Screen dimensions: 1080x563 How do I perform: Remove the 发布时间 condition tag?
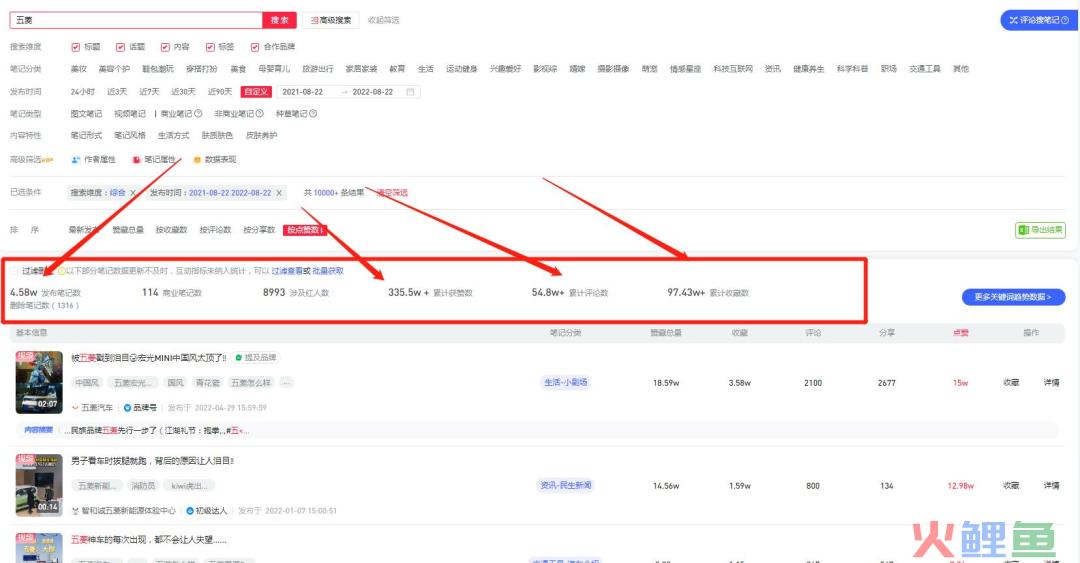coord(279,193)
